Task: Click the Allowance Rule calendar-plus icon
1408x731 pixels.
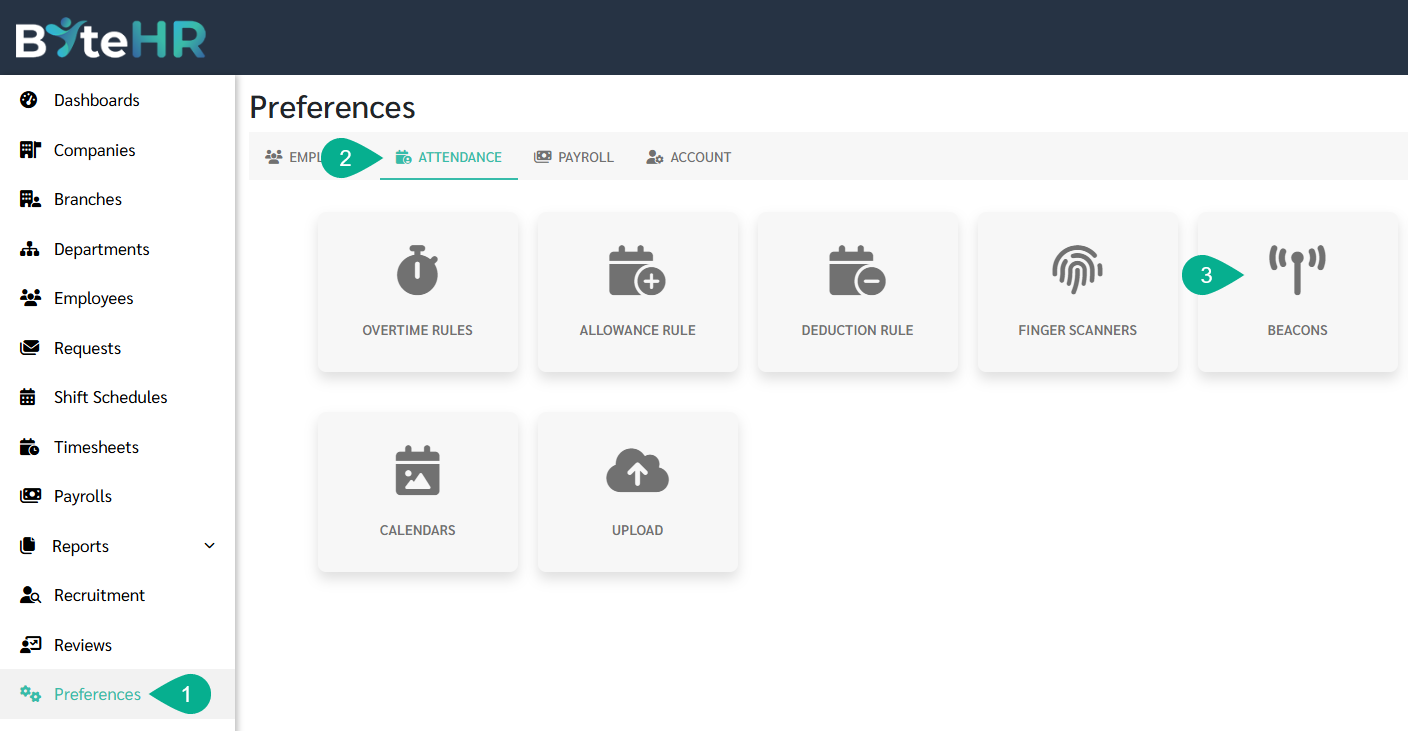Action: [637, 270]
